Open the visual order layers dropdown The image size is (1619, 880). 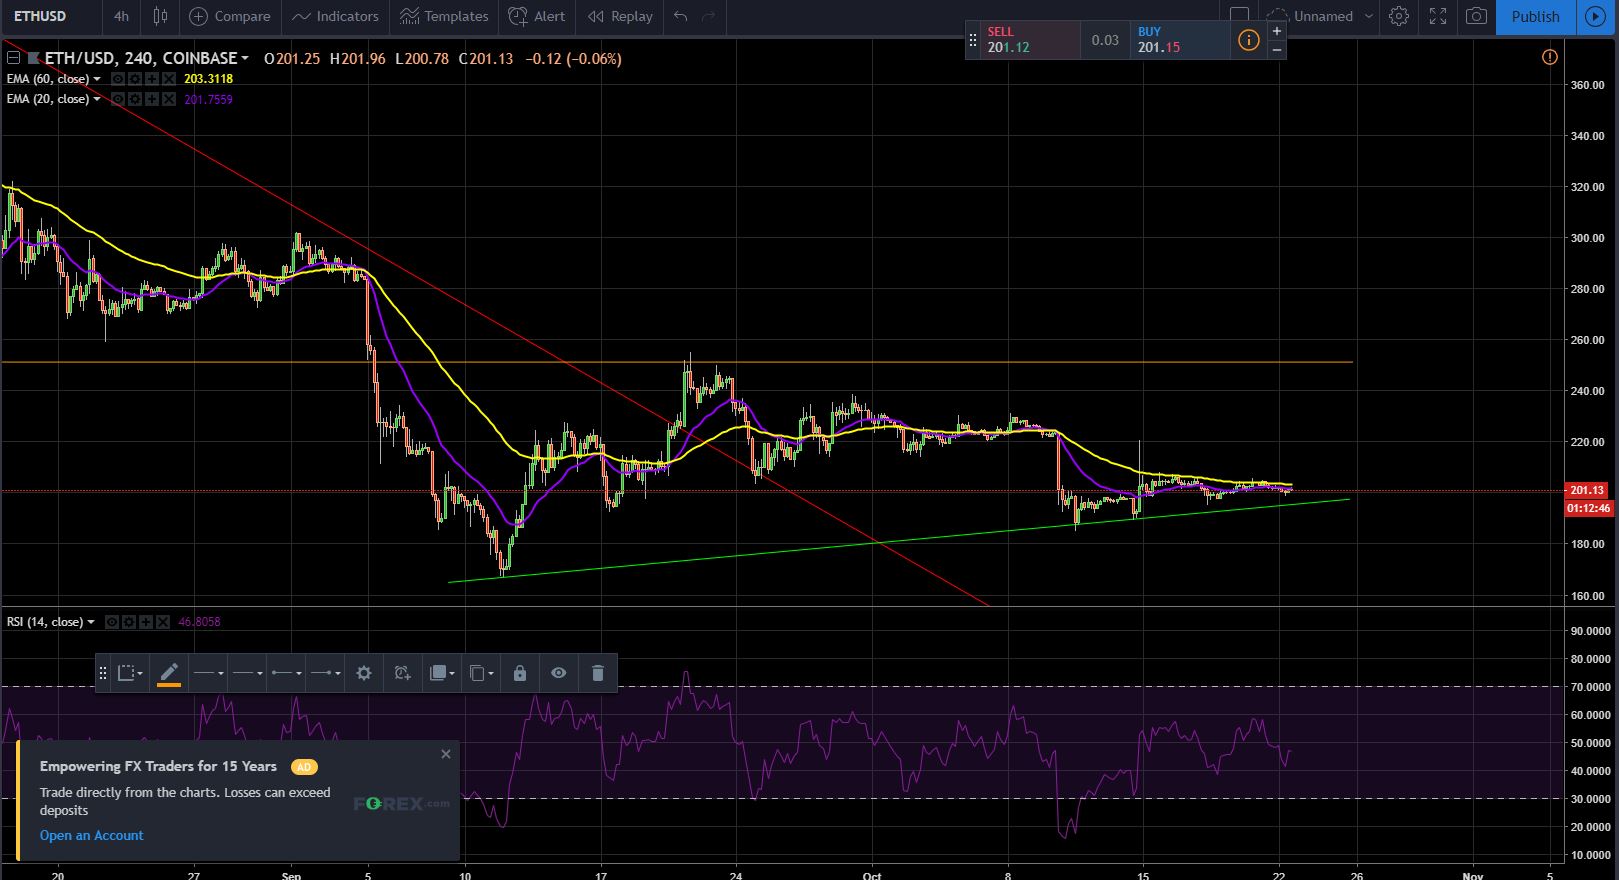[x=441, y=673]
